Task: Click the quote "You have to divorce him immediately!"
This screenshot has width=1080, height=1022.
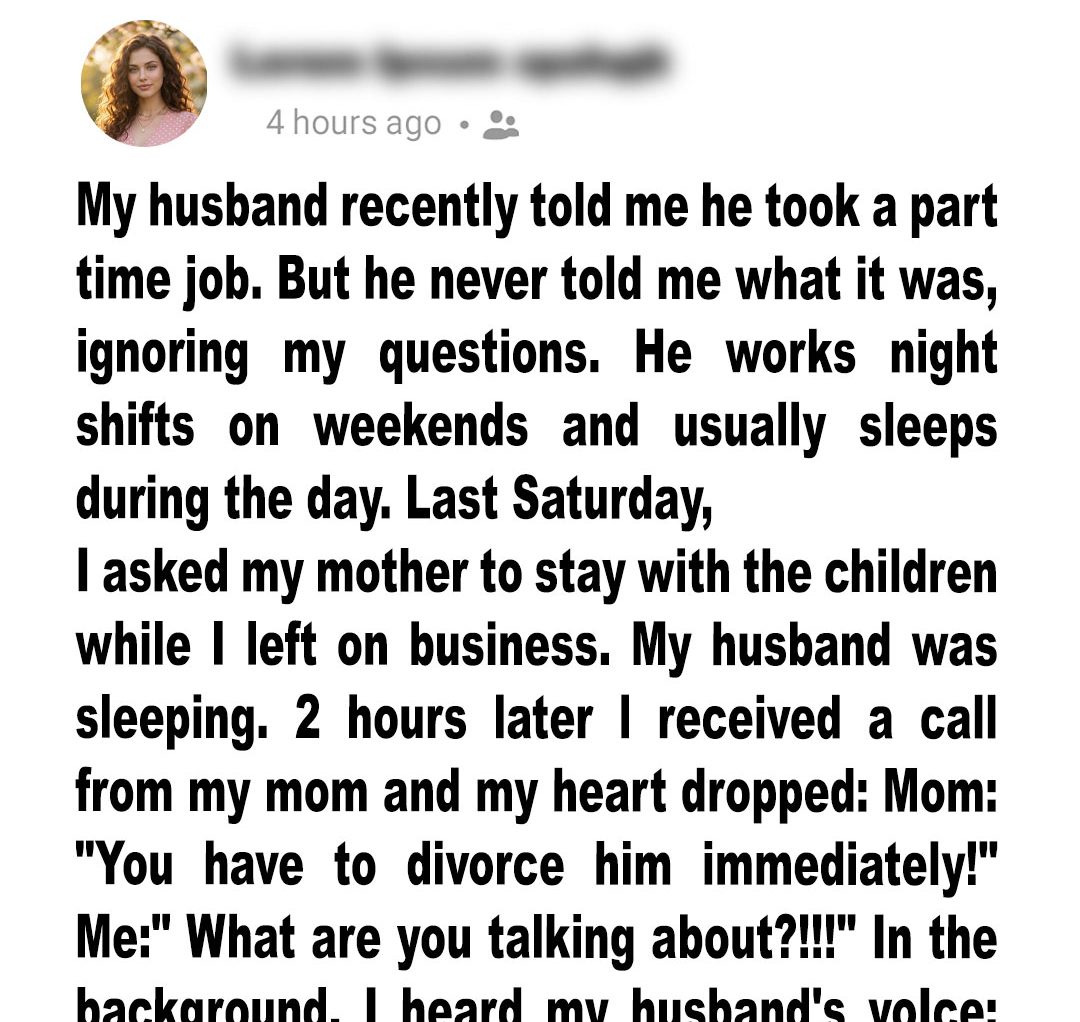Action: coord(537,865)
